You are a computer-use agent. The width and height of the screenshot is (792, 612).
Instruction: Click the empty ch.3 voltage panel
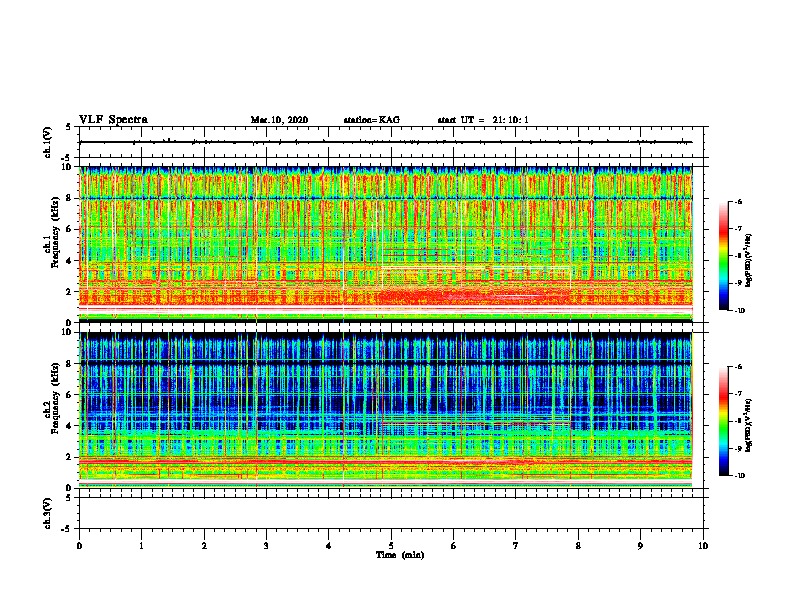391,513
